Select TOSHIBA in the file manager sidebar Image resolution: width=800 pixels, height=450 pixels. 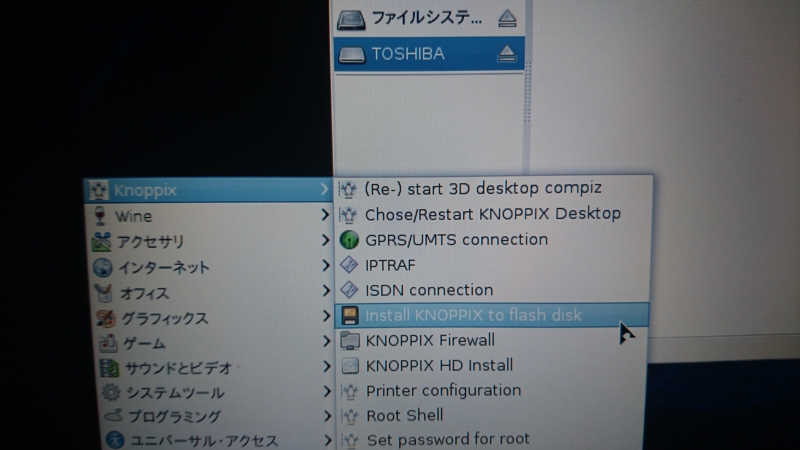pyautogui.click(x=429, y=54)
